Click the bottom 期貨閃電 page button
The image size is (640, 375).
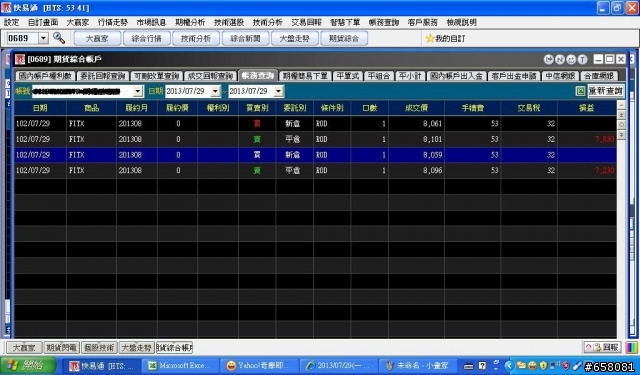coord(62,348)
